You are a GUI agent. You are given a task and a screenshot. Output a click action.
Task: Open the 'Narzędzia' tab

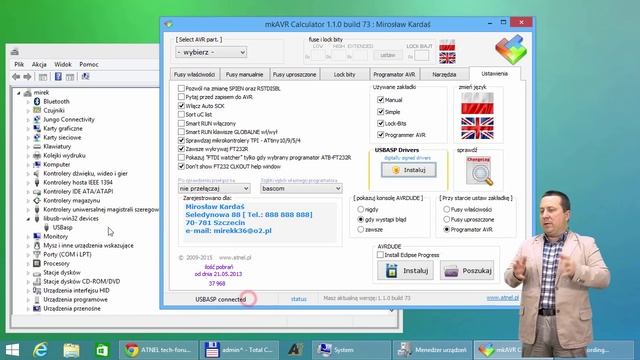pyautogui.click(x=444, y=74)
